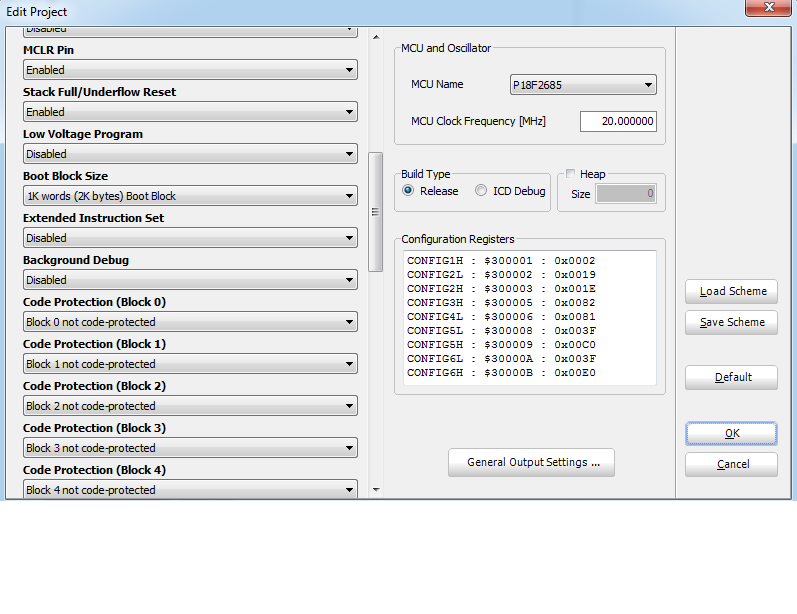This screenshot has width=797, height=614.
Task: Open the MCU Name combo box
Action: (x=583, y=85)
